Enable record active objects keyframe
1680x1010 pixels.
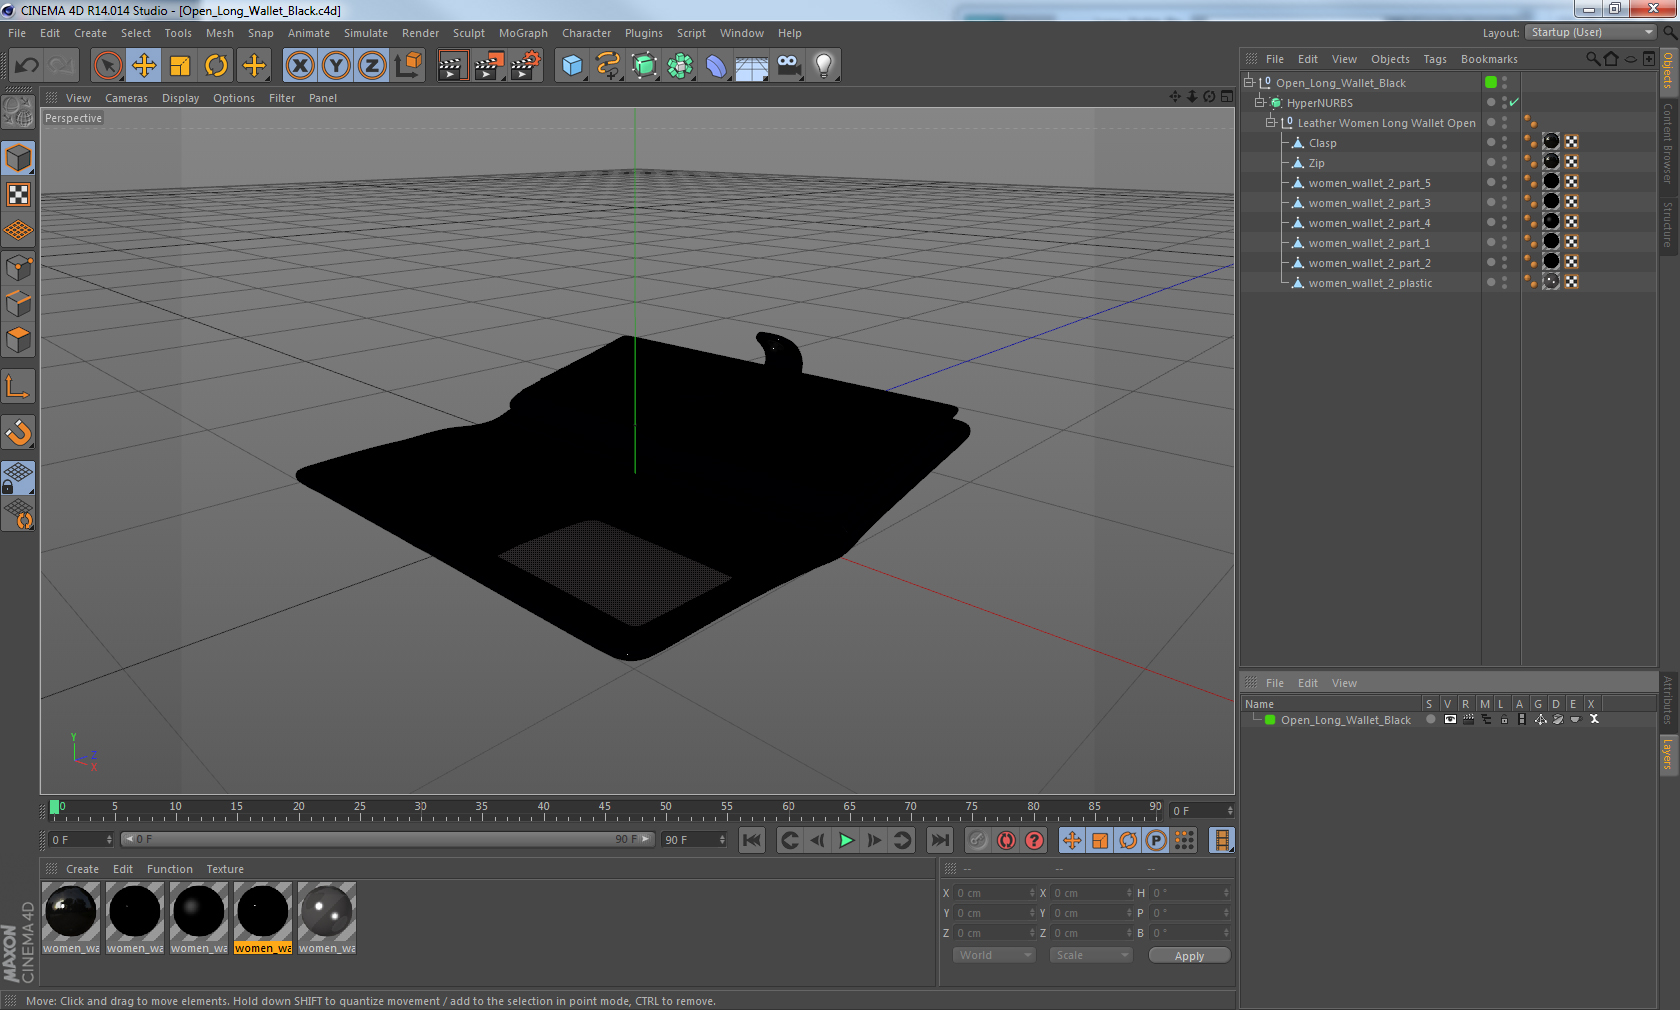pos(978,840)
